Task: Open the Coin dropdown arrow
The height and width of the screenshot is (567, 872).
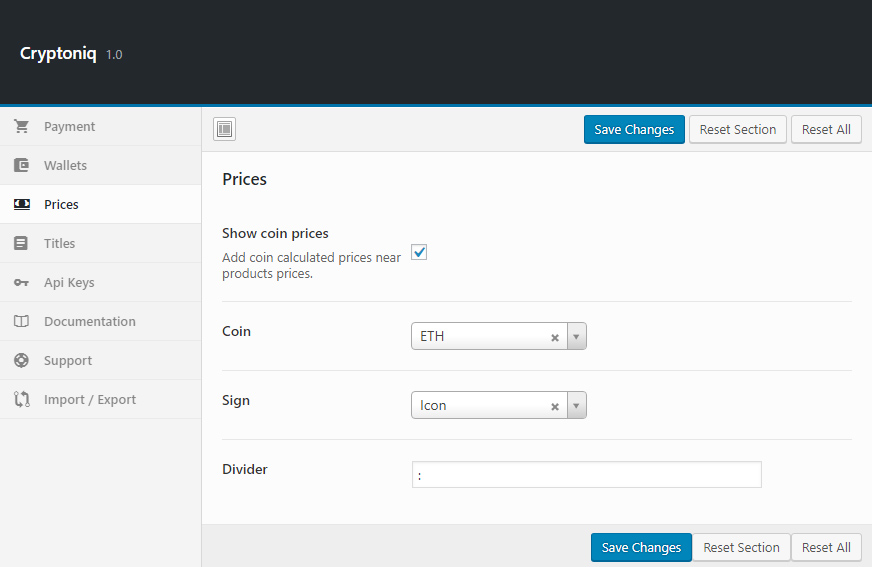Action: coord(576,337)
